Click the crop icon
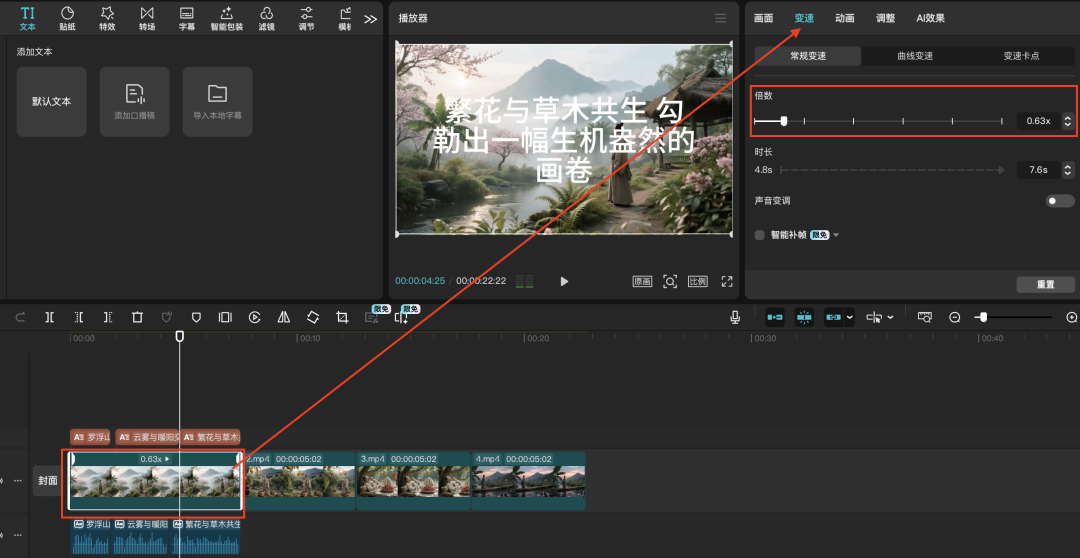Viewport: 1080px width, 558px height. (x=342, y=317)
